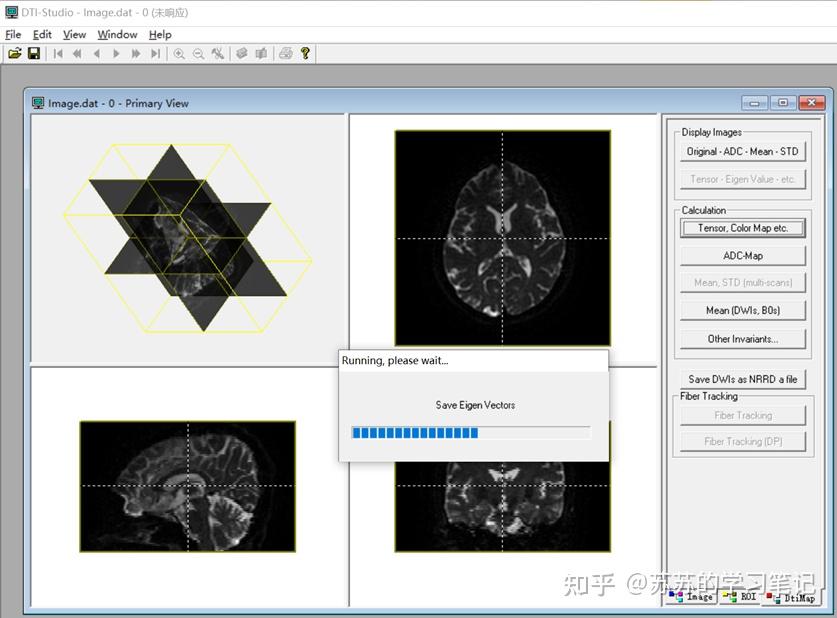Click the 3D triplanar view thumbnail
Image resolution: width=837 pixels, height=618 pixels.
[x=187, y=237]
